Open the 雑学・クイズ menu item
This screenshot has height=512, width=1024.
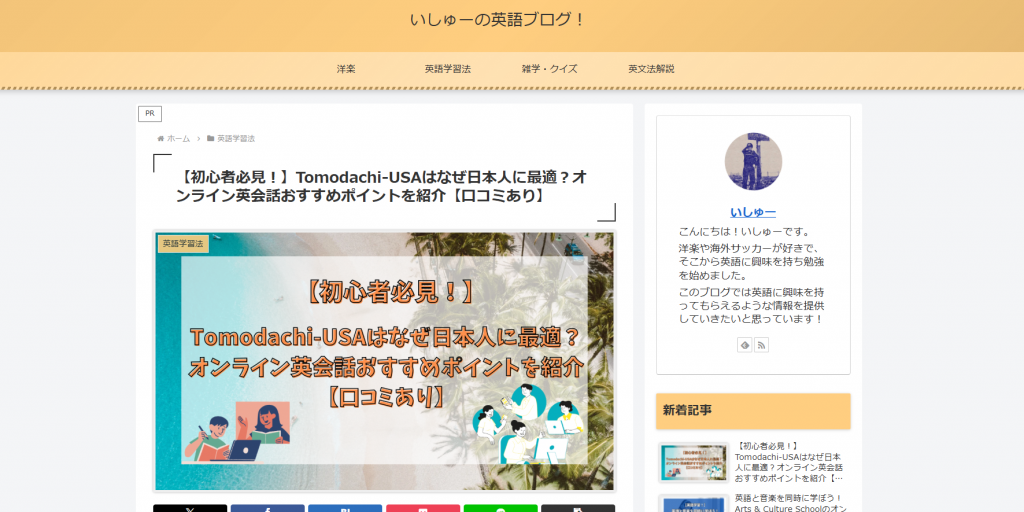[x=550, y=69]
